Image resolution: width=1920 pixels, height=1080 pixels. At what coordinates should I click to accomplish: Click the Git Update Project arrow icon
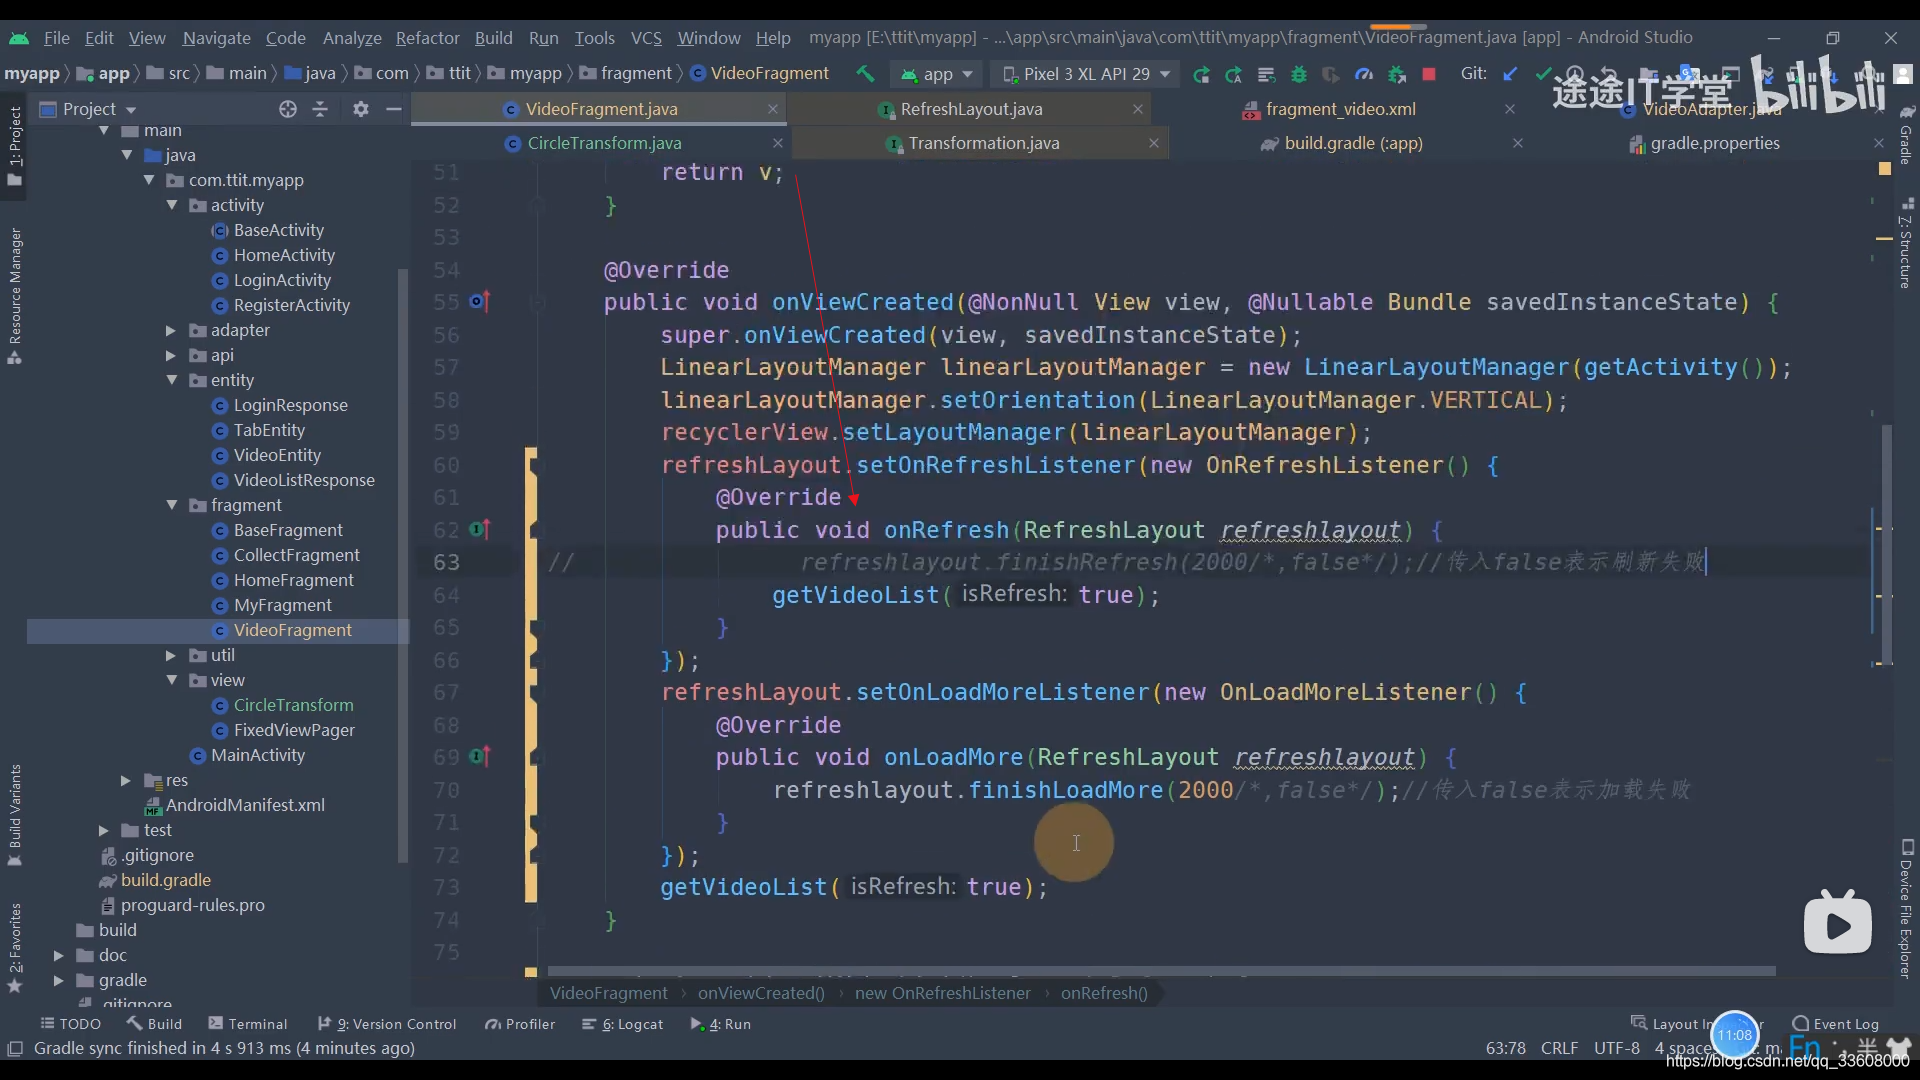[1510, 74]
